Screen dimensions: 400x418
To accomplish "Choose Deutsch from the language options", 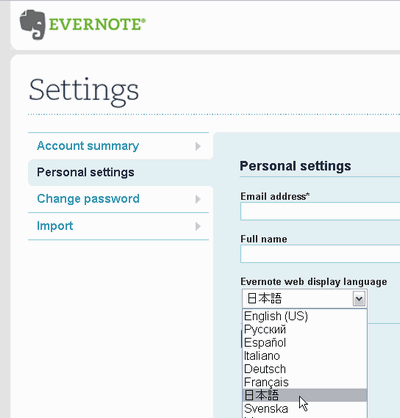I will coord(305,369).
